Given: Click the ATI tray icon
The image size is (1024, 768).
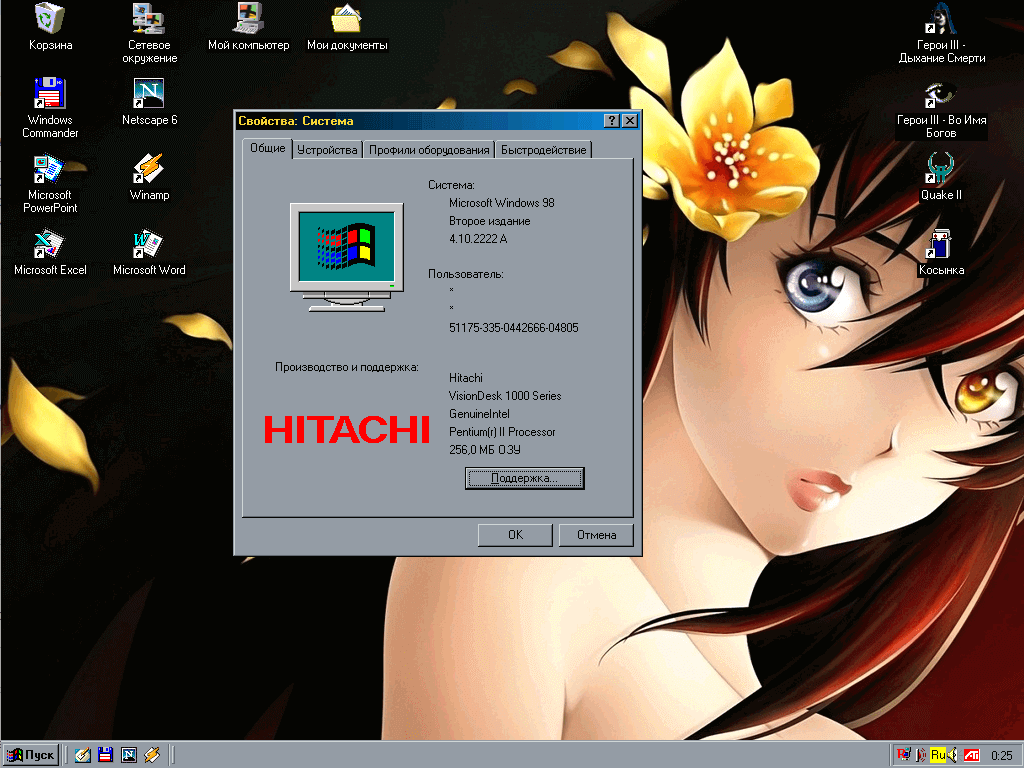Looking at the screenshot, I should 971,754.
